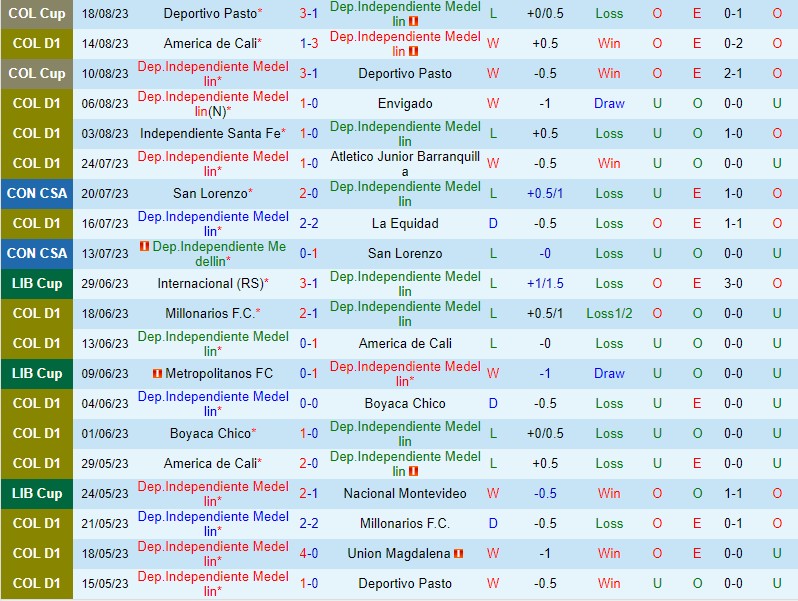Screen dimensions: 798x601
Task: Open Atletico Junior Barranquilla team link
Action: coord(405,164)
